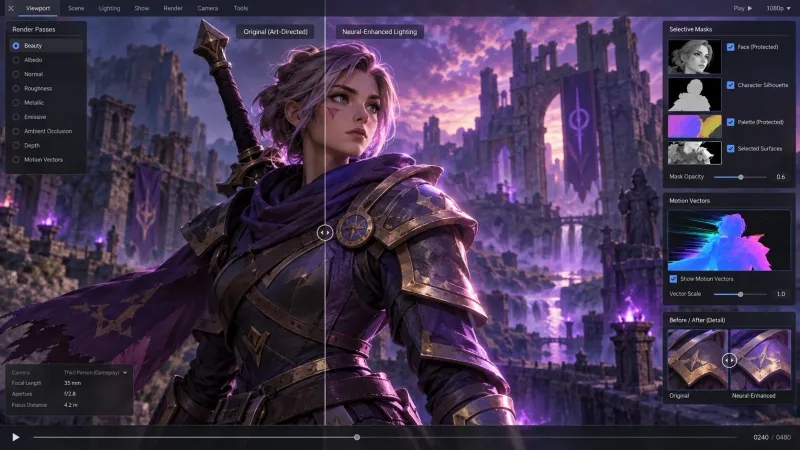Open the Lighting menu
The image size is (800, 450).
click(x=109, y=8)
